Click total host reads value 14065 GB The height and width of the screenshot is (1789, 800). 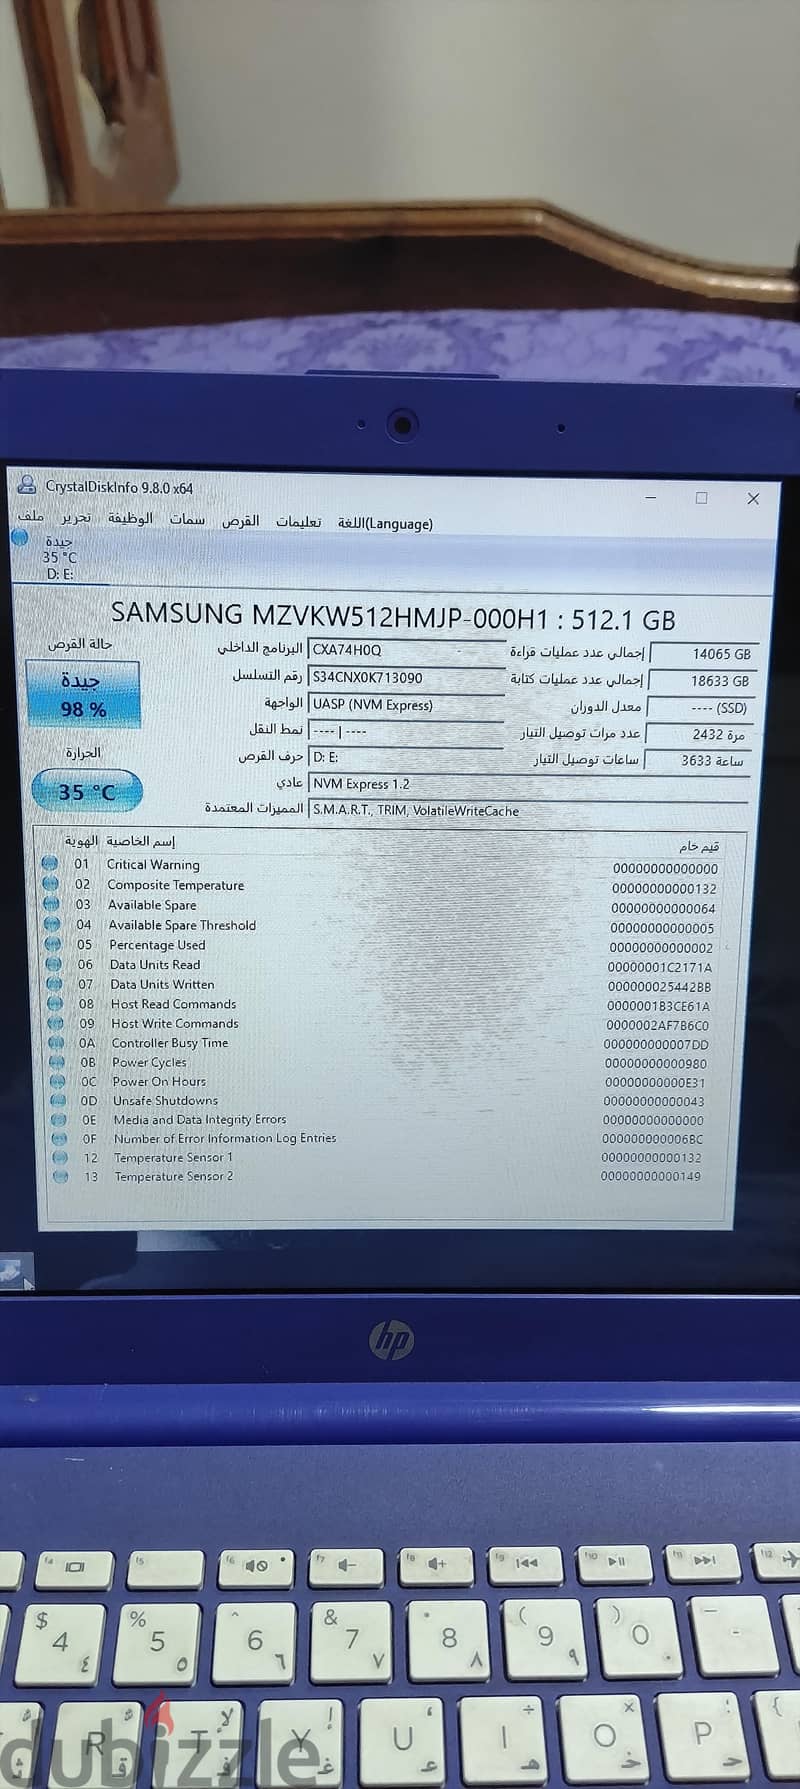(703, 654)
